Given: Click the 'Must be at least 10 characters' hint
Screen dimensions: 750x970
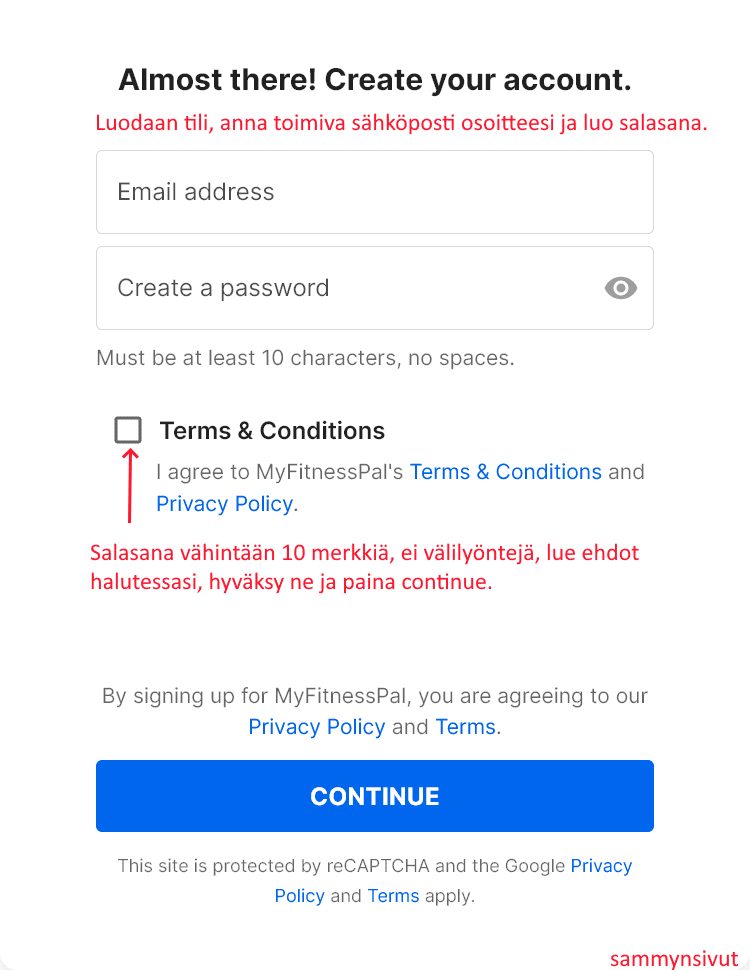Looking at the screenshot, I should (305, 358).
